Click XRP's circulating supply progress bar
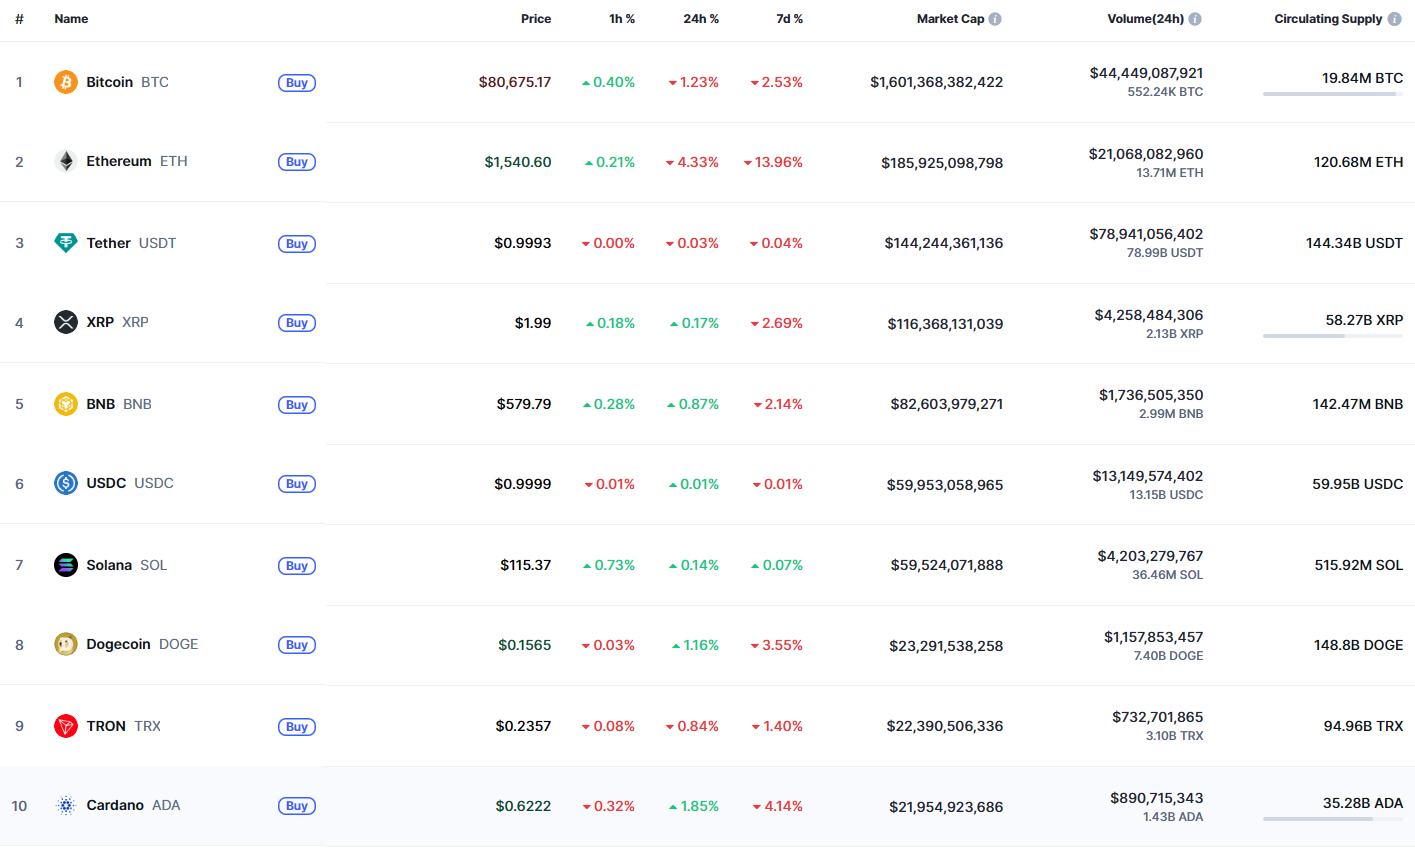This screenshot has height=848, width=1415. point(1333,336)
